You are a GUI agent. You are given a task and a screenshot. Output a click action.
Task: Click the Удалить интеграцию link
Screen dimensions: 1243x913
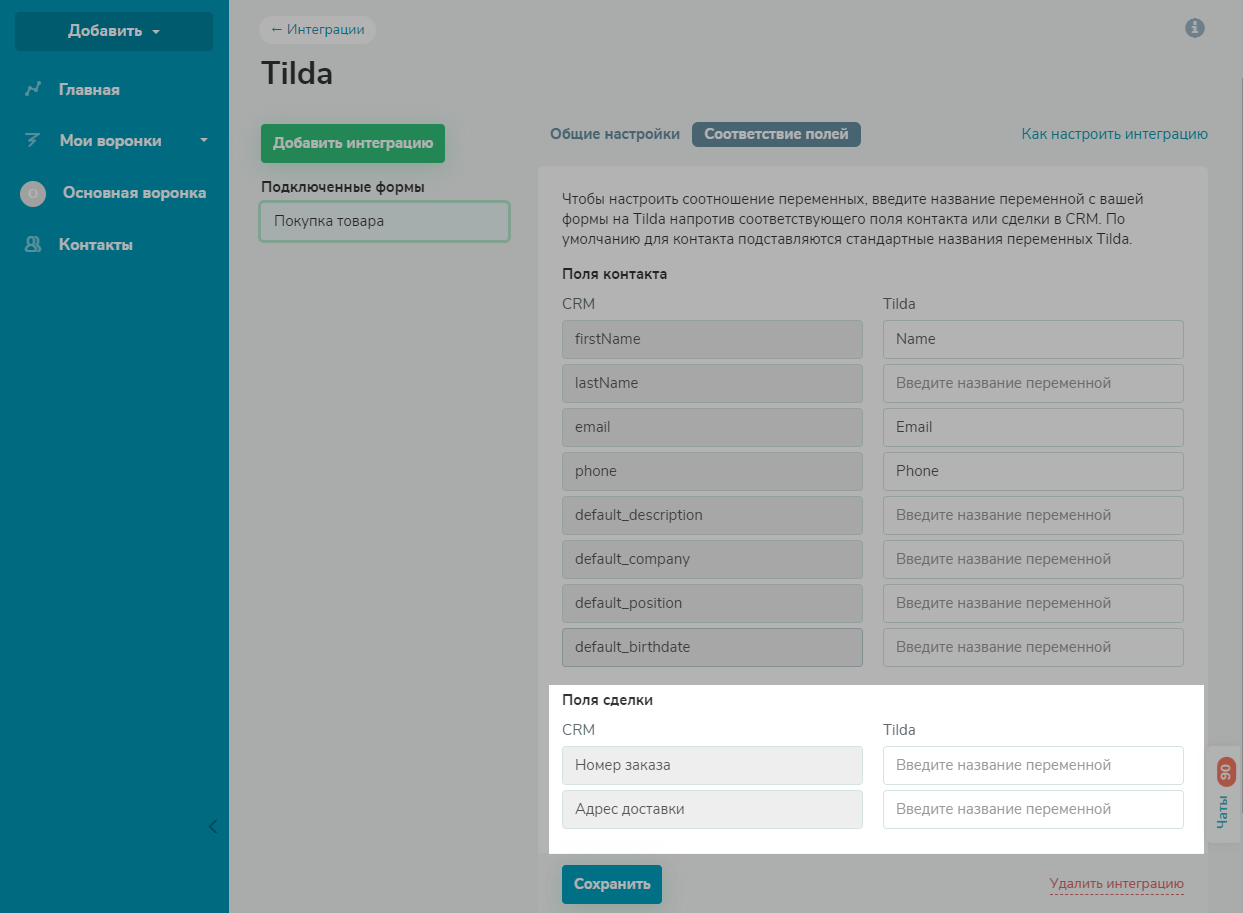click(x=1116, y=884)
